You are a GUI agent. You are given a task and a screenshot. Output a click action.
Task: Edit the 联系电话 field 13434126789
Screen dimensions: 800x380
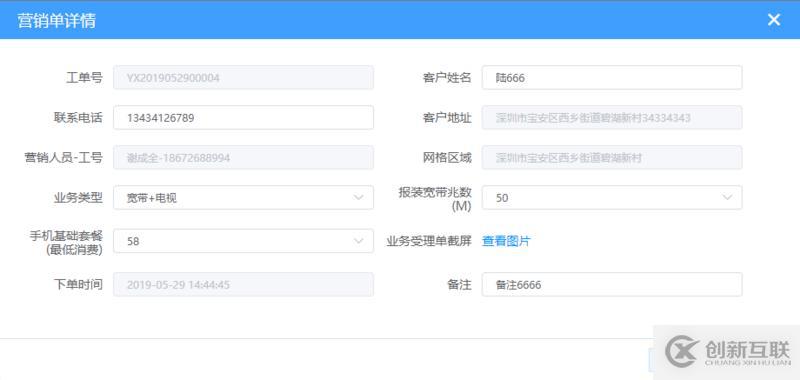[243, 118]
